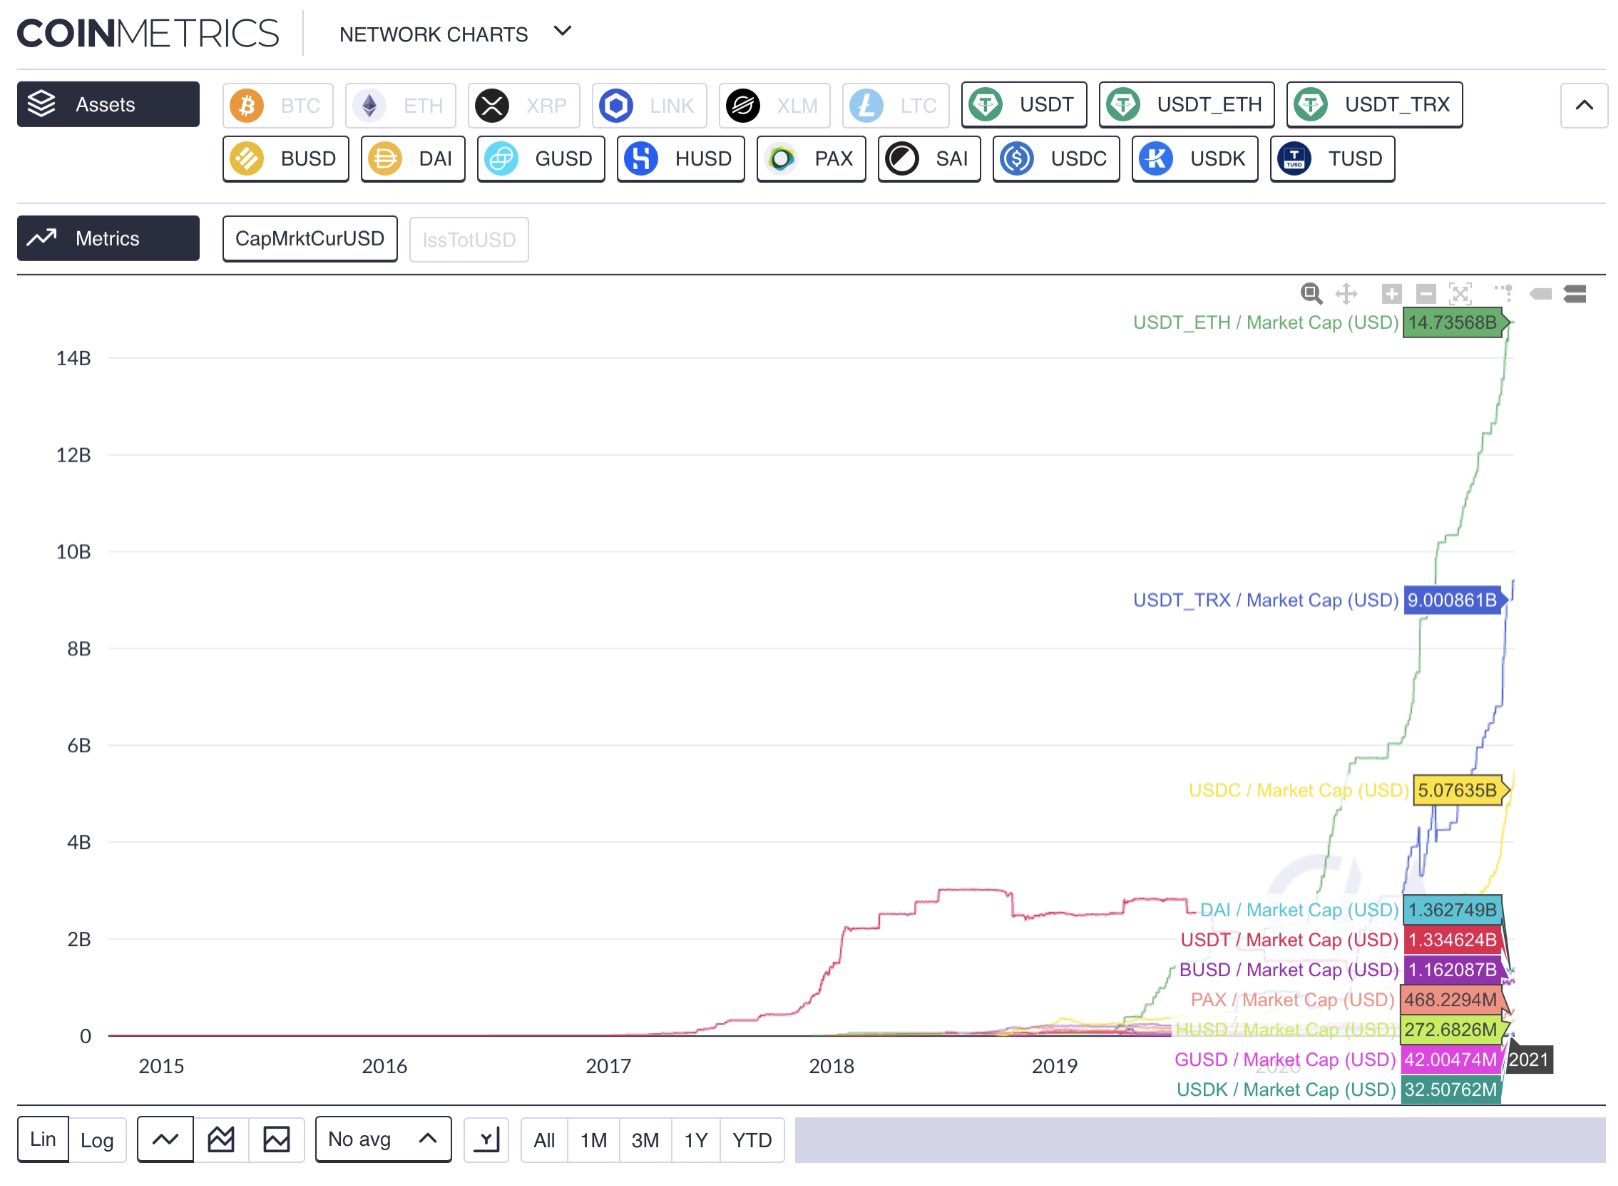Toggle the Y-axis options icon
Image resolution: width=1618 pixels, height=1186 pixels.
(x=487, y=1139)
